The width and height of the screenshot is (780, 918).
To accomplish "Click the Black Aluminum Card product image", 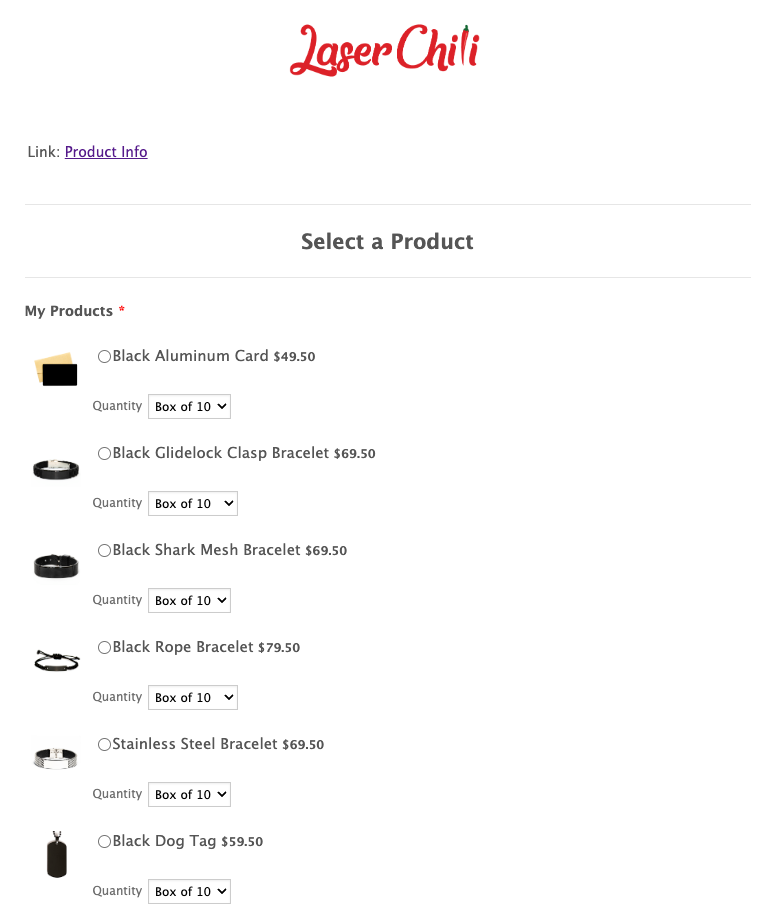I will [x=56, y=369].
